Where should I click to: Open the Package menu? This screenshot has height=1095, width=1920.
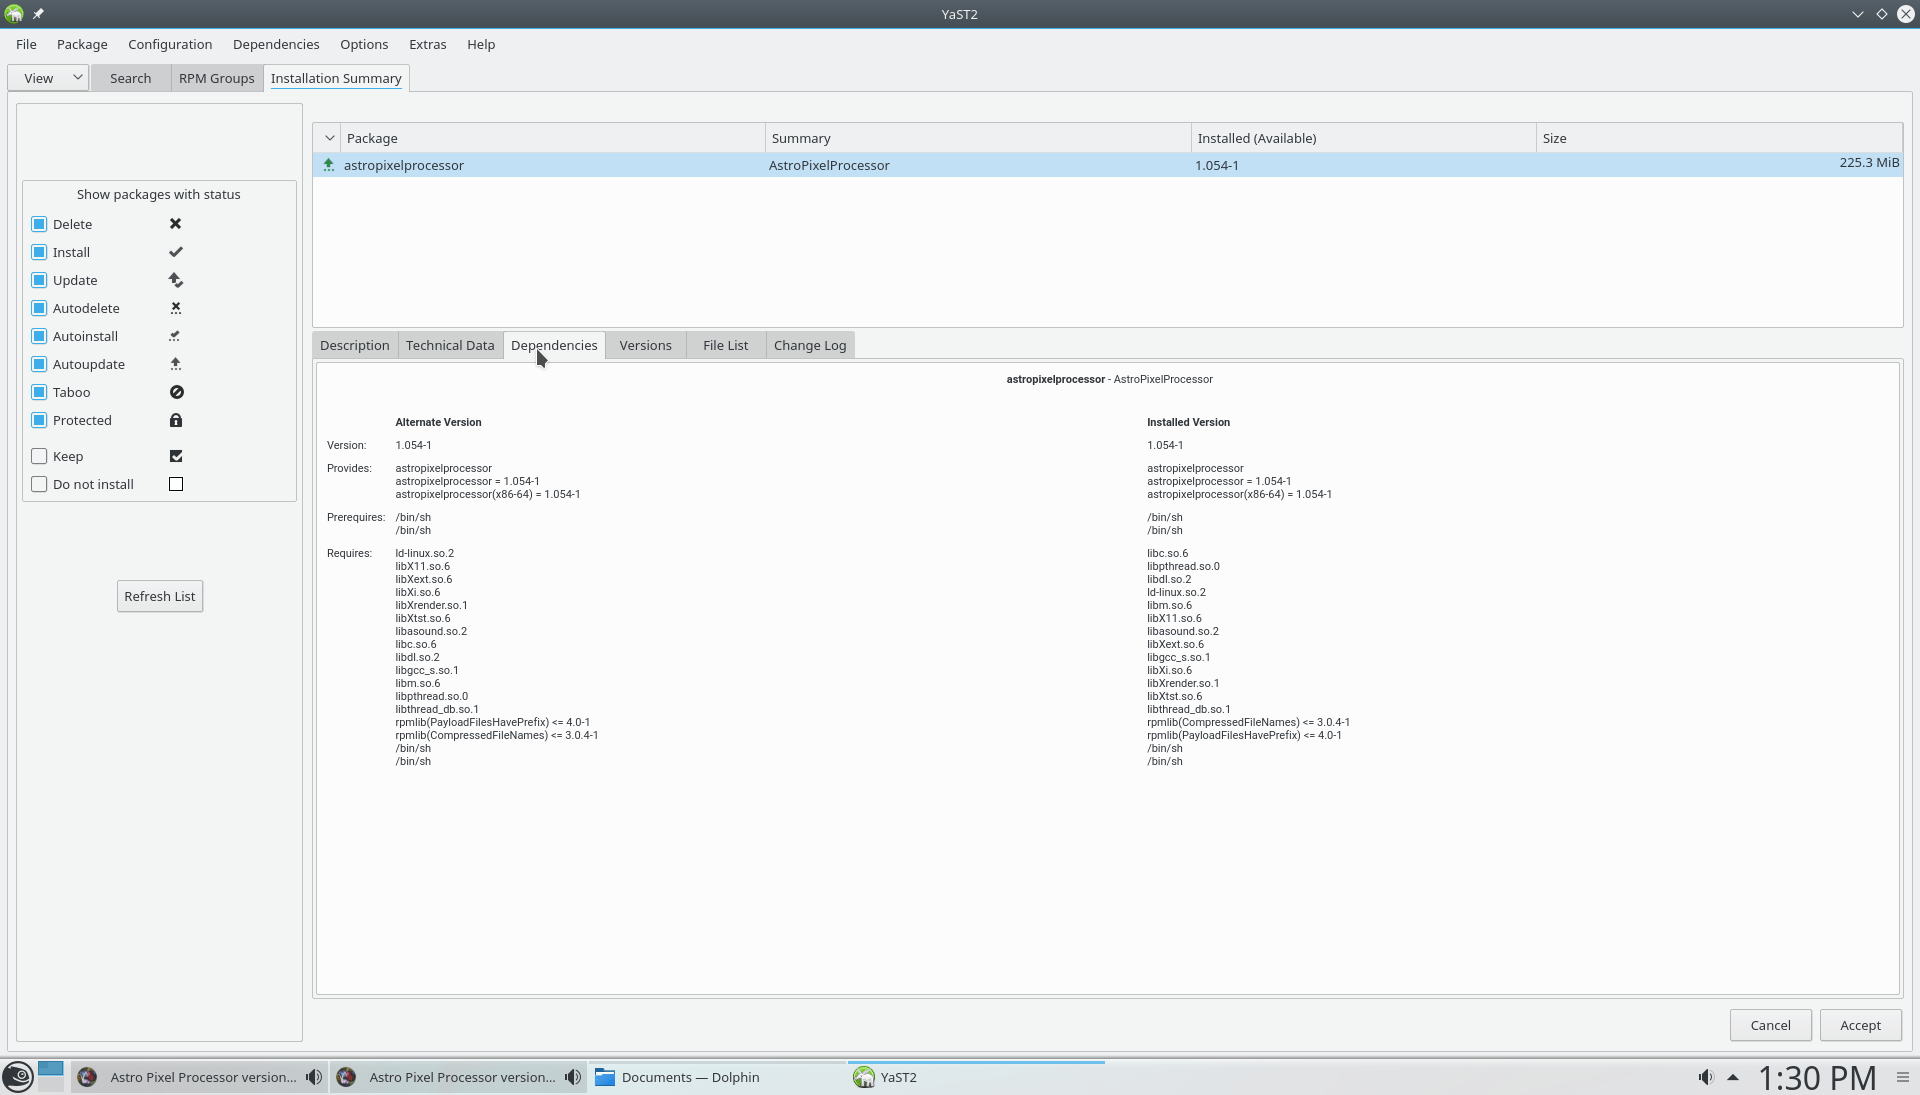click(82, 44)
